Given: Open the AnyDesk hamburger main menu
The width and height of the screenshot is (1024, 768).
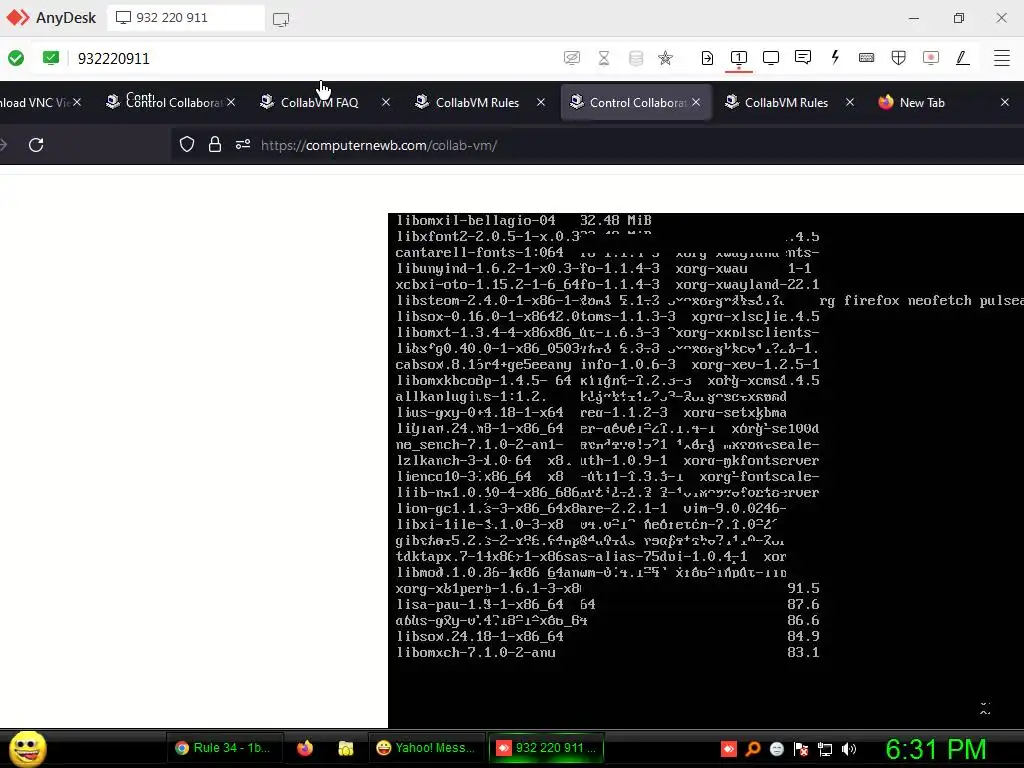Looking at the screenshot, I should click(x=1002, y=58).
